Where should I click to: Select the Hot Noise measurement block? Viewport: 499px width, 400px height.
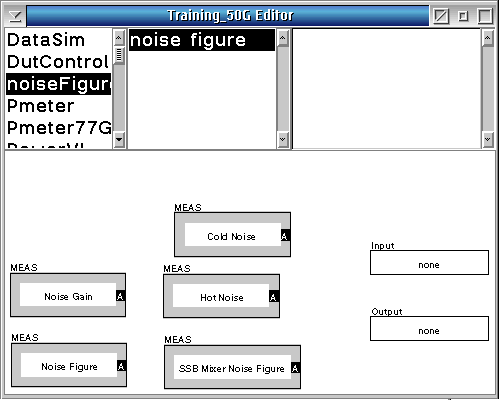221,296
